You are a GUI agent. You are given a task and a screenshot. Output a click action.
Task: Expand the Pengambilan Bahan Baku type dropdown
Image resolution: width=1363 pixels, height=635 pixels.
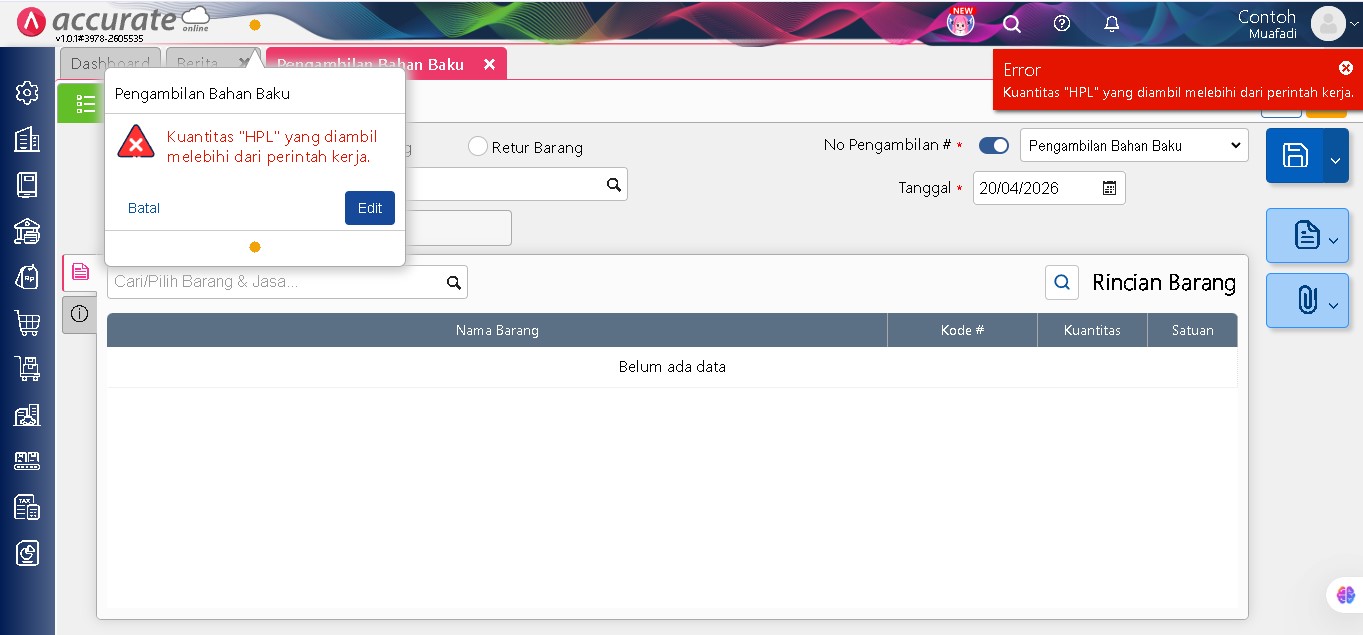click(x=1134, y=146)
